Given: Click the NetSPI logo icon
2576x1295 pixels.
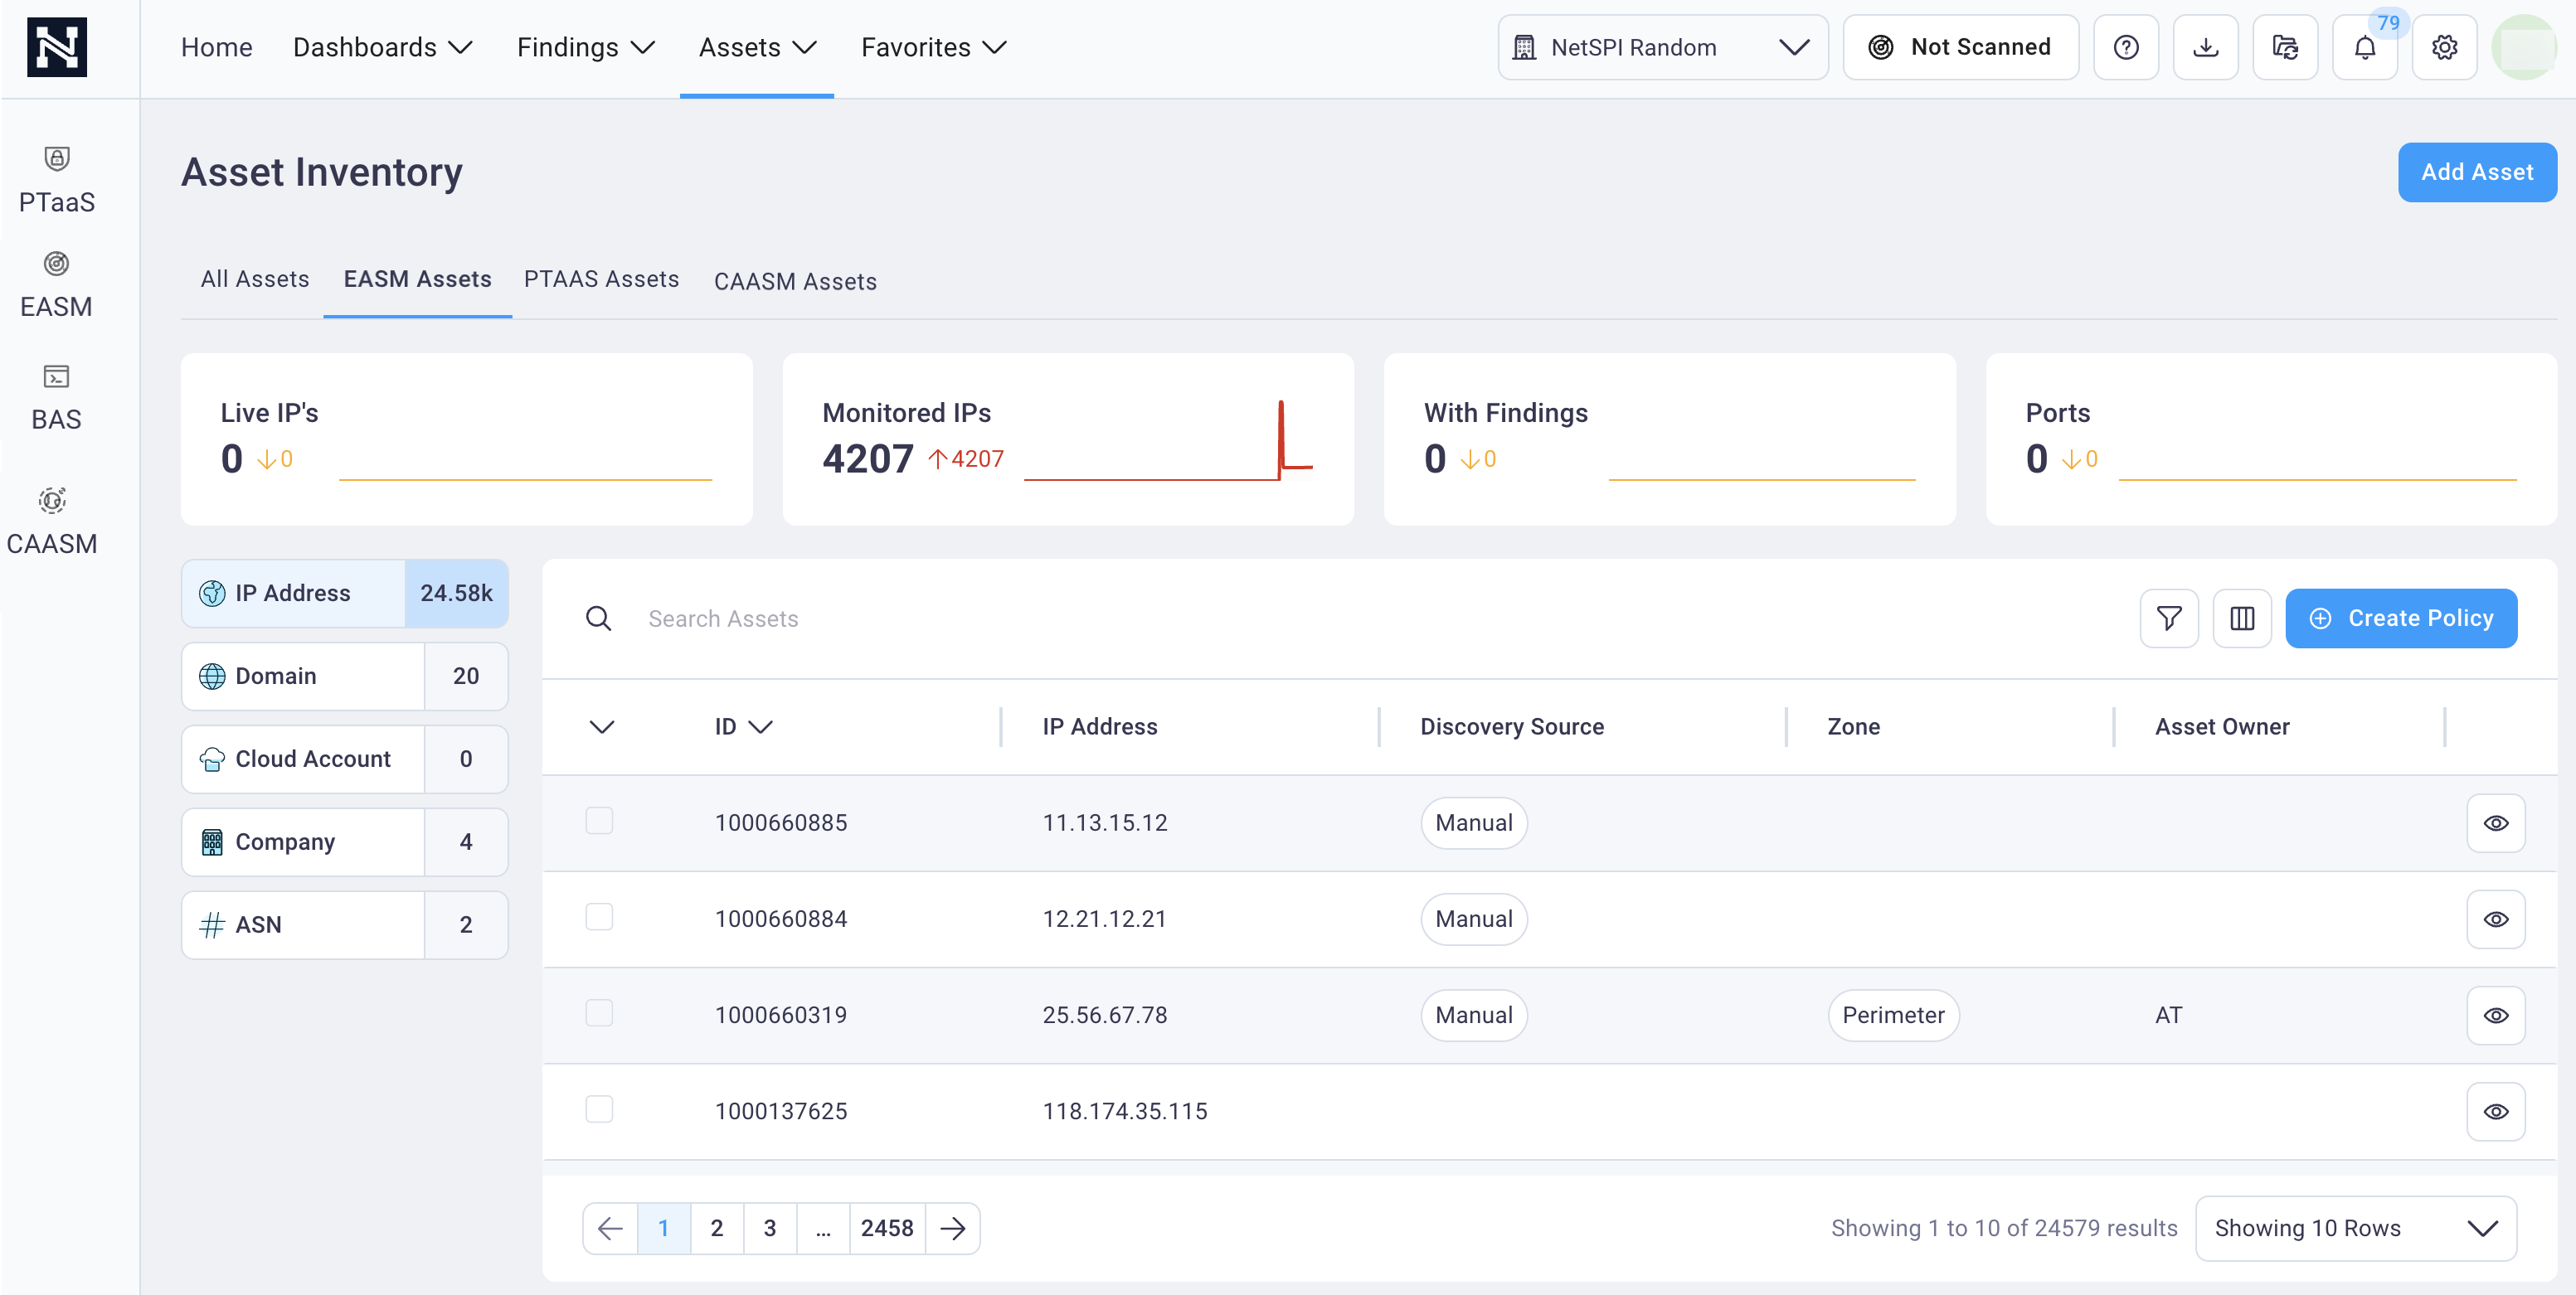Looking at the screenshot, I should 57,47.
